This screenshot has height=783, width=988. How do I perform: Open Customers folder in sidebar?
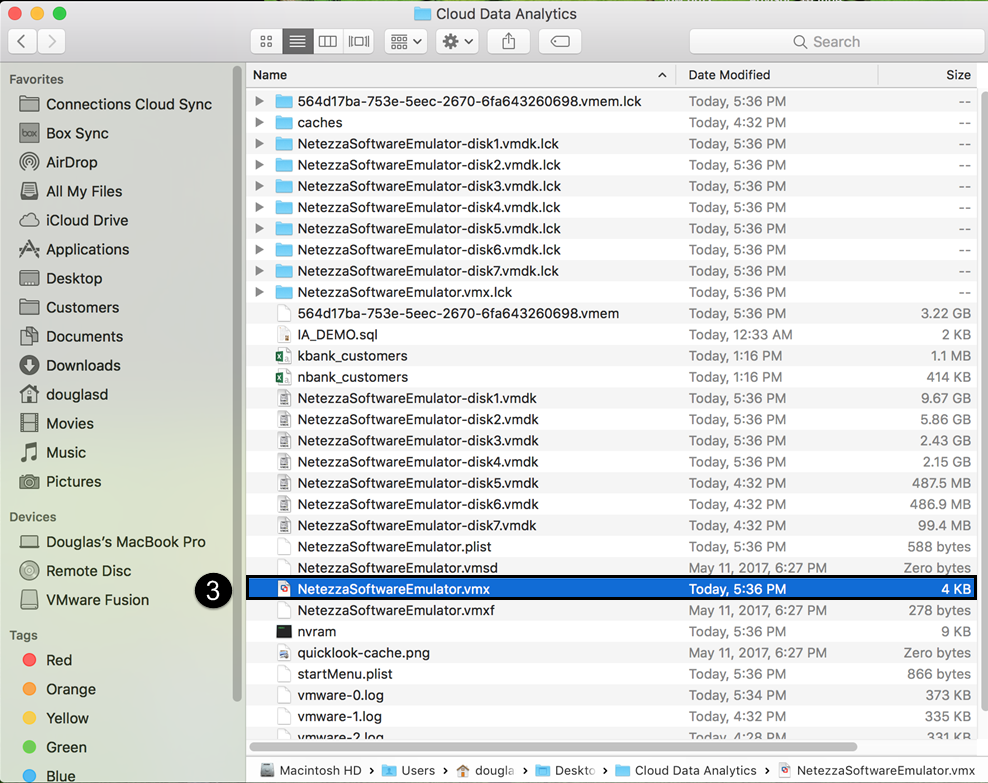click(69, 307)
